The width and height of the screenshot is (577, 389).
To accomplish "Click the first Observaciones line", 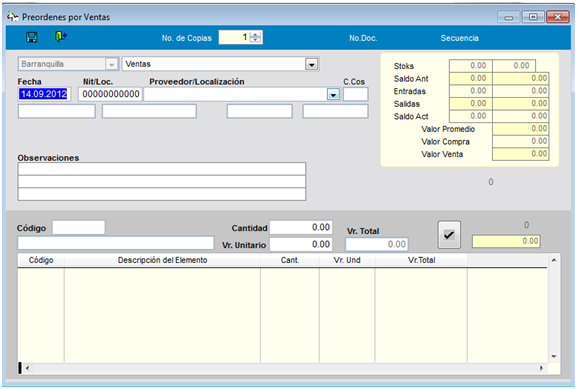I will pos(162,169).
